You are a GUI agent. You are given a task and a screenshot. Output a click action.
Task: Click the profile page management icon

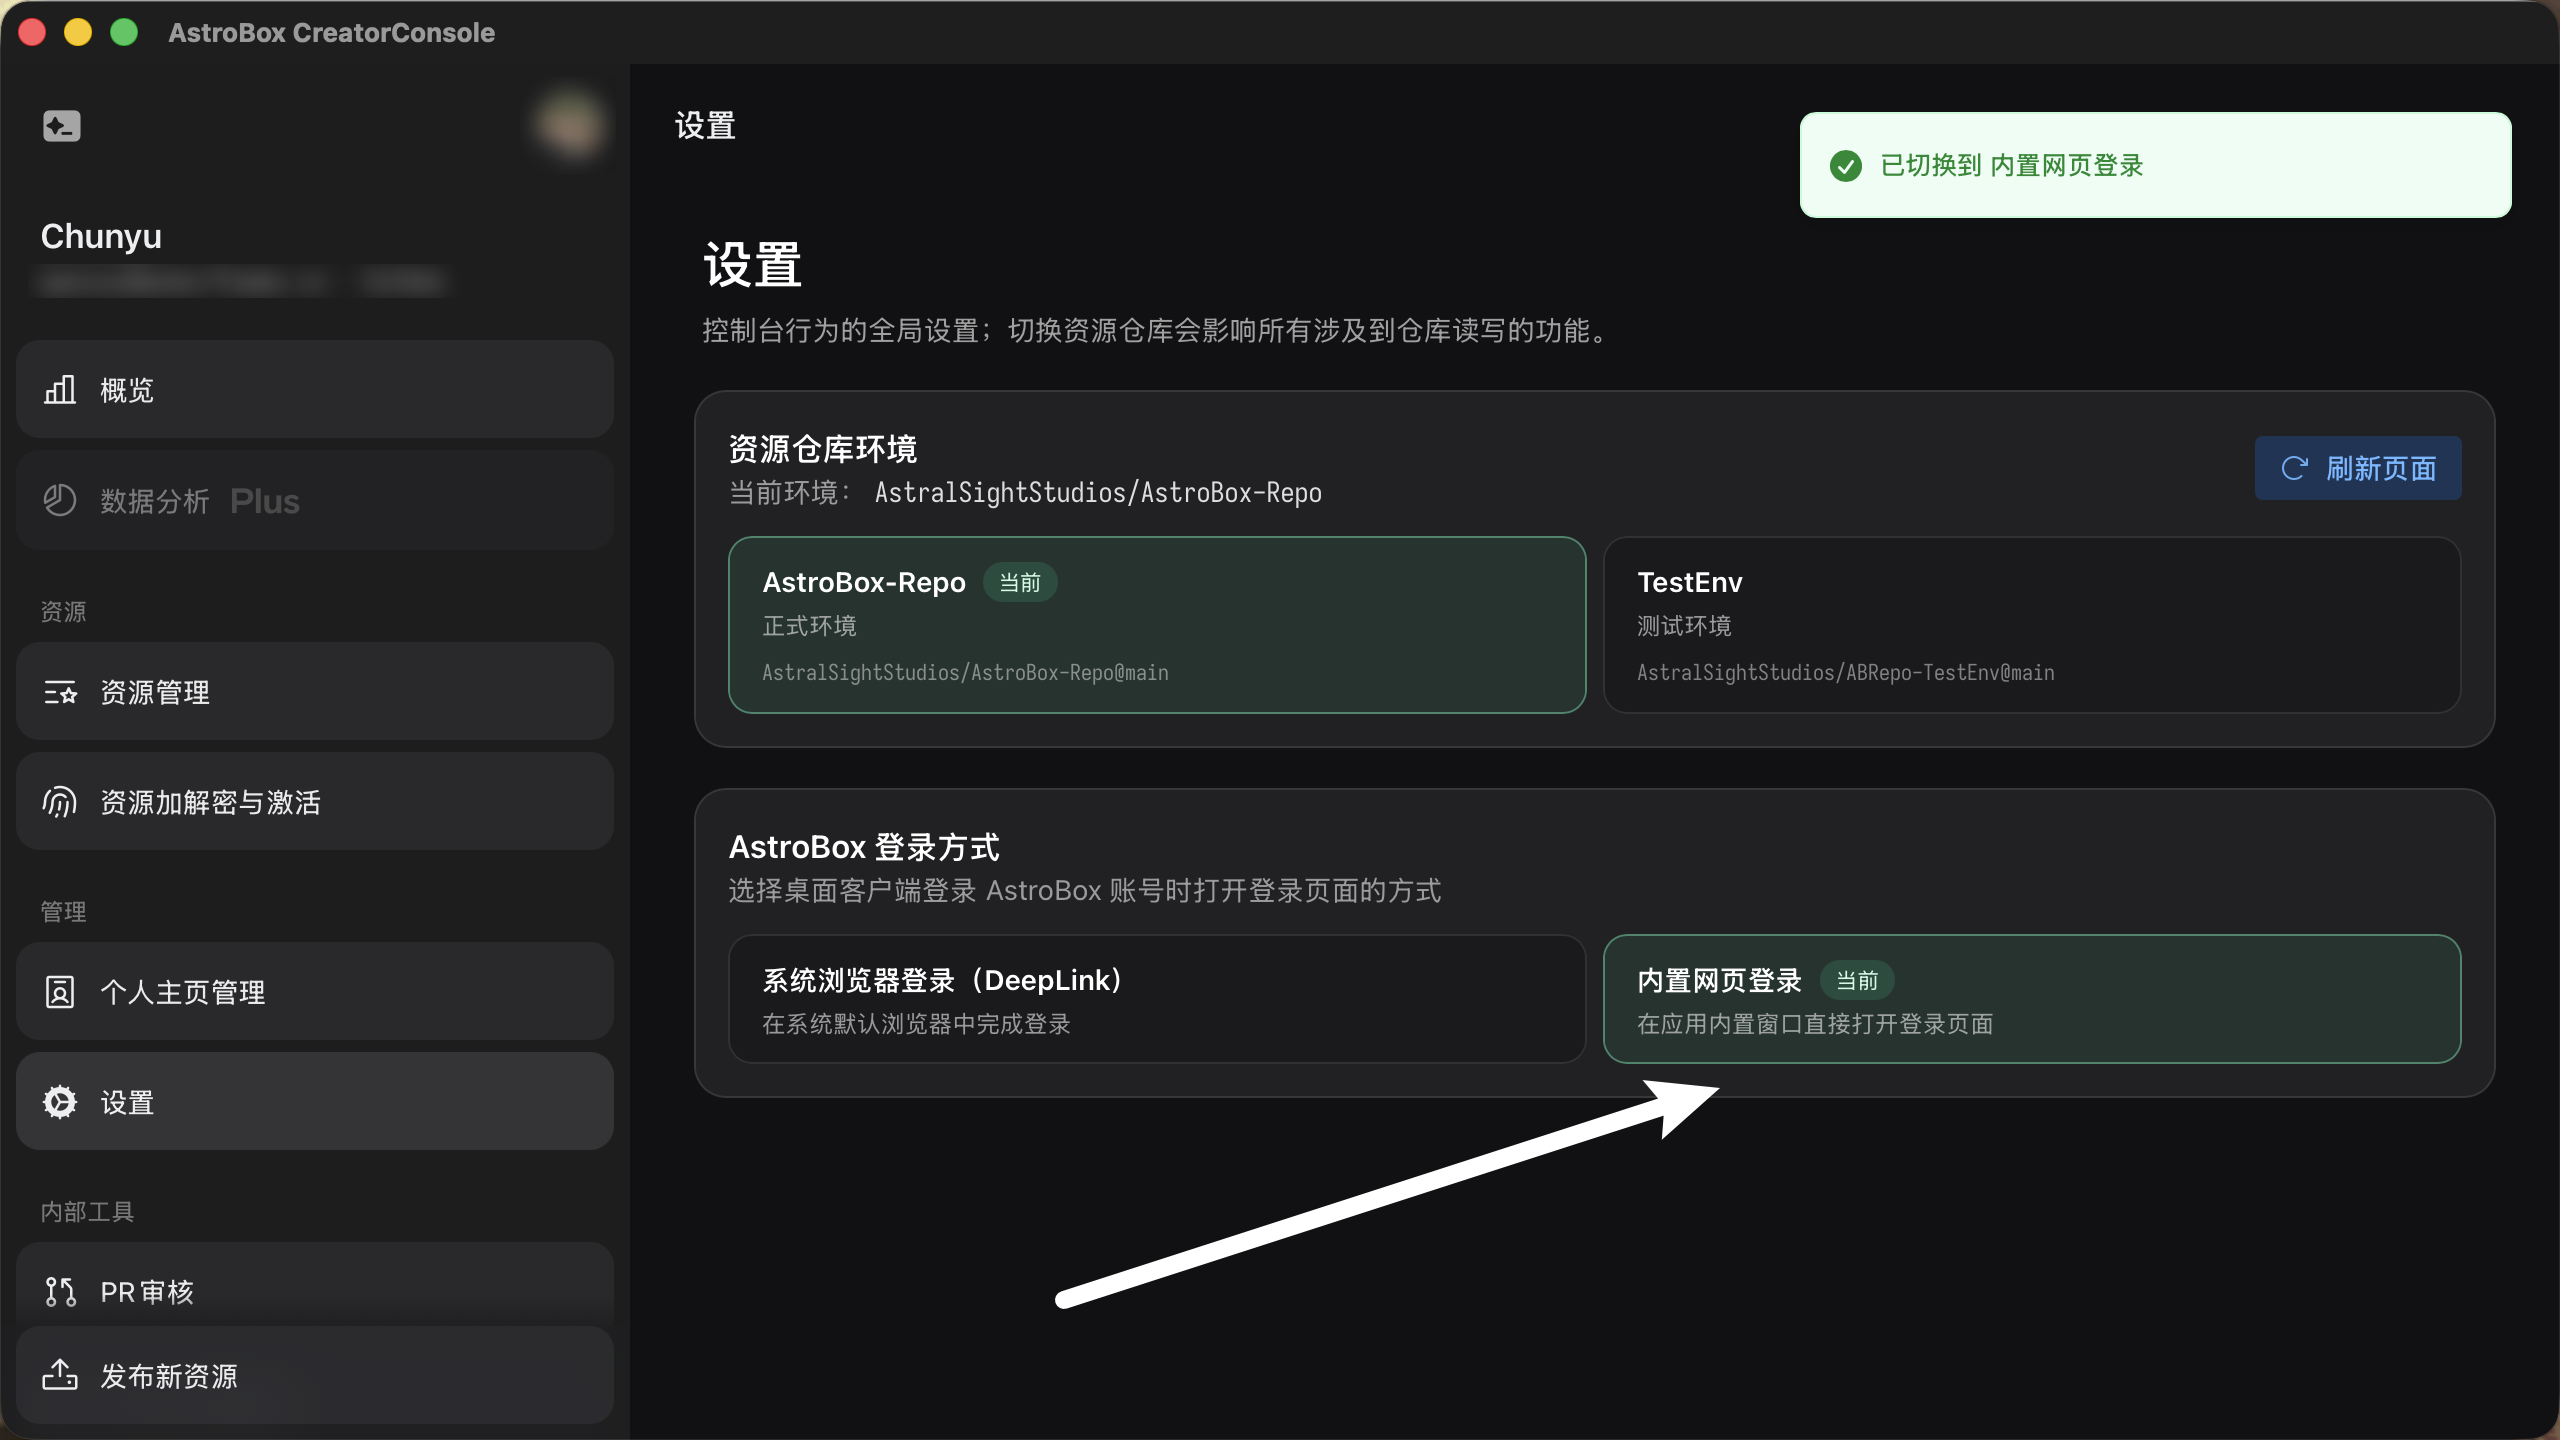click(60, 992)
